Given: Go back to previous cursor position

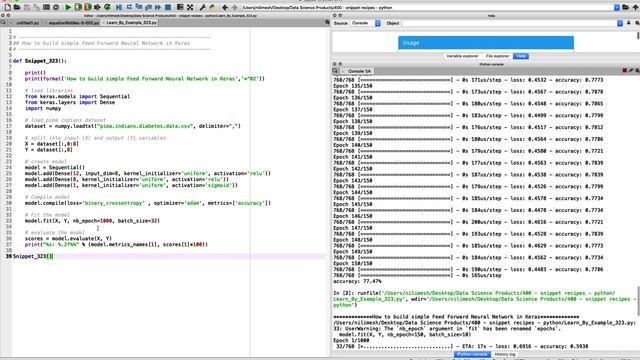Looking at the screenshot, I should point(225,7).
